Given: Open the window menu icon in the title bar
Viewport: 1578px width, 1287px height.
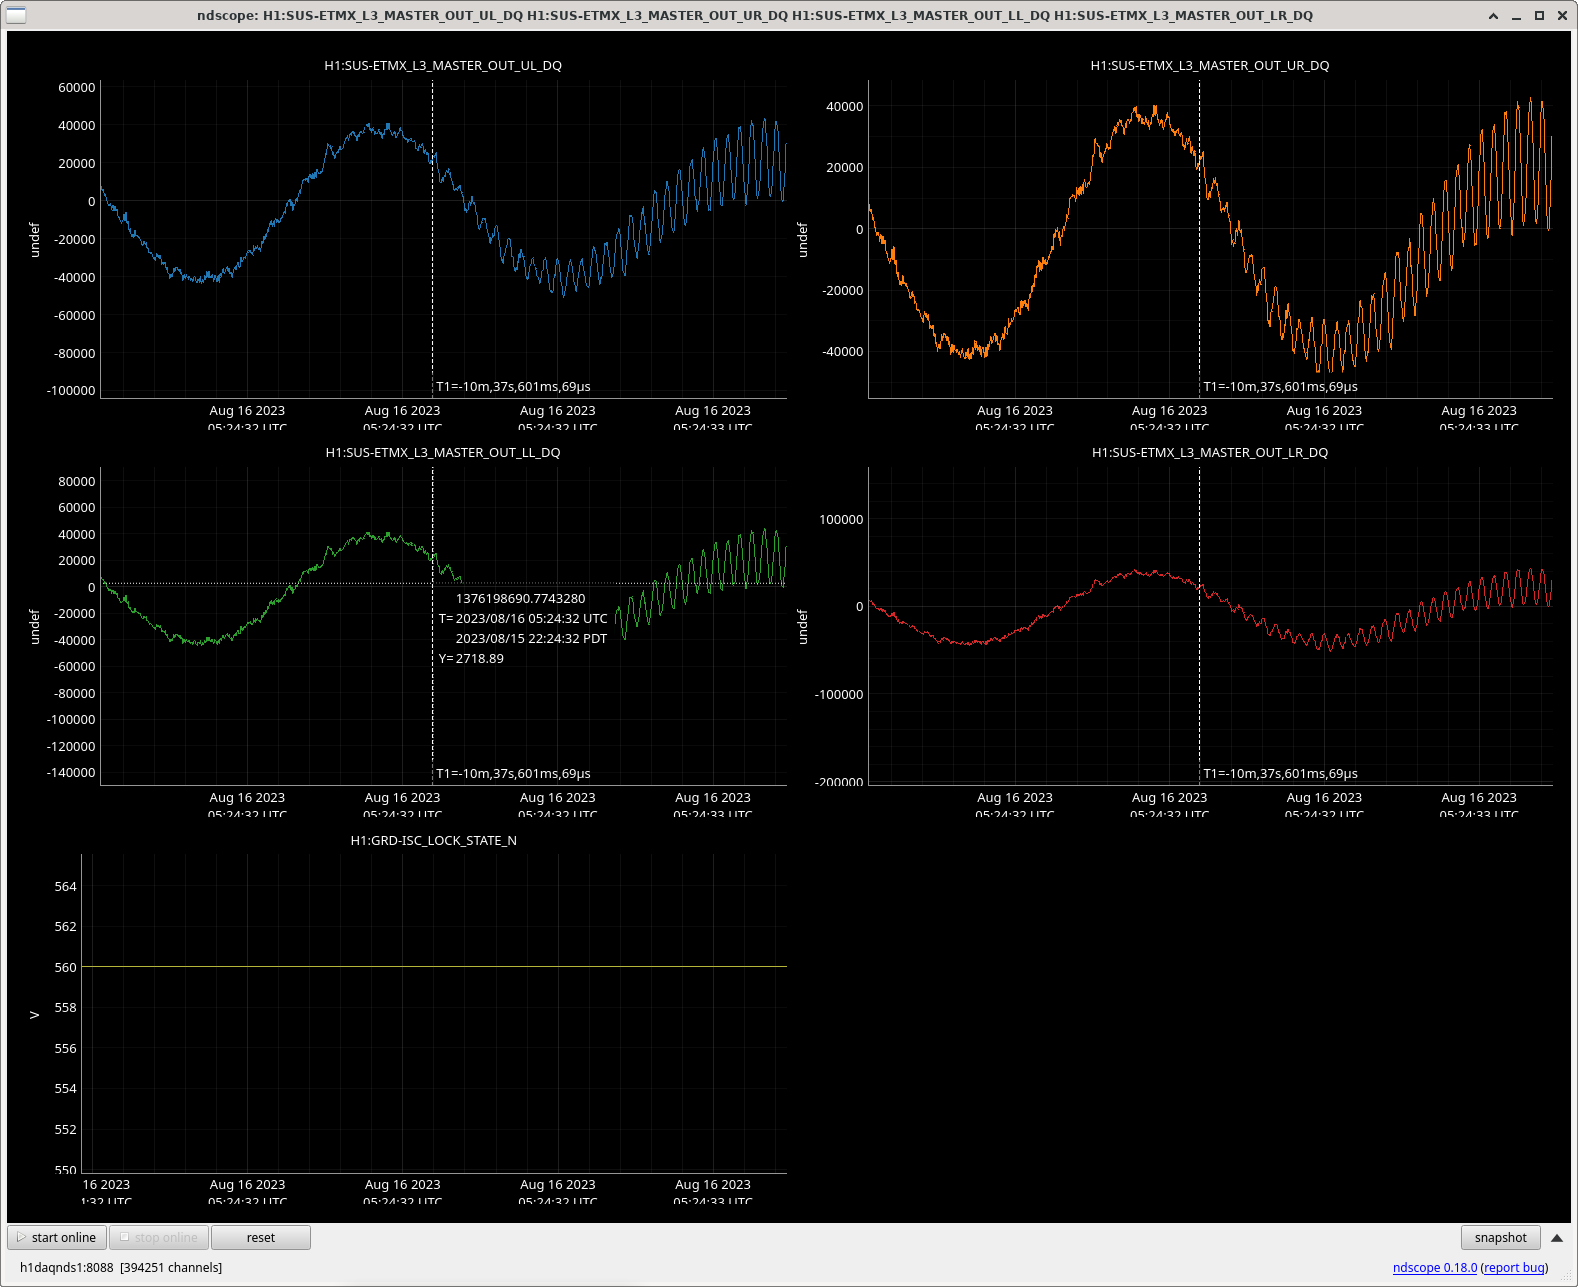Looking at the screenshot, I should tap(16, 15).
